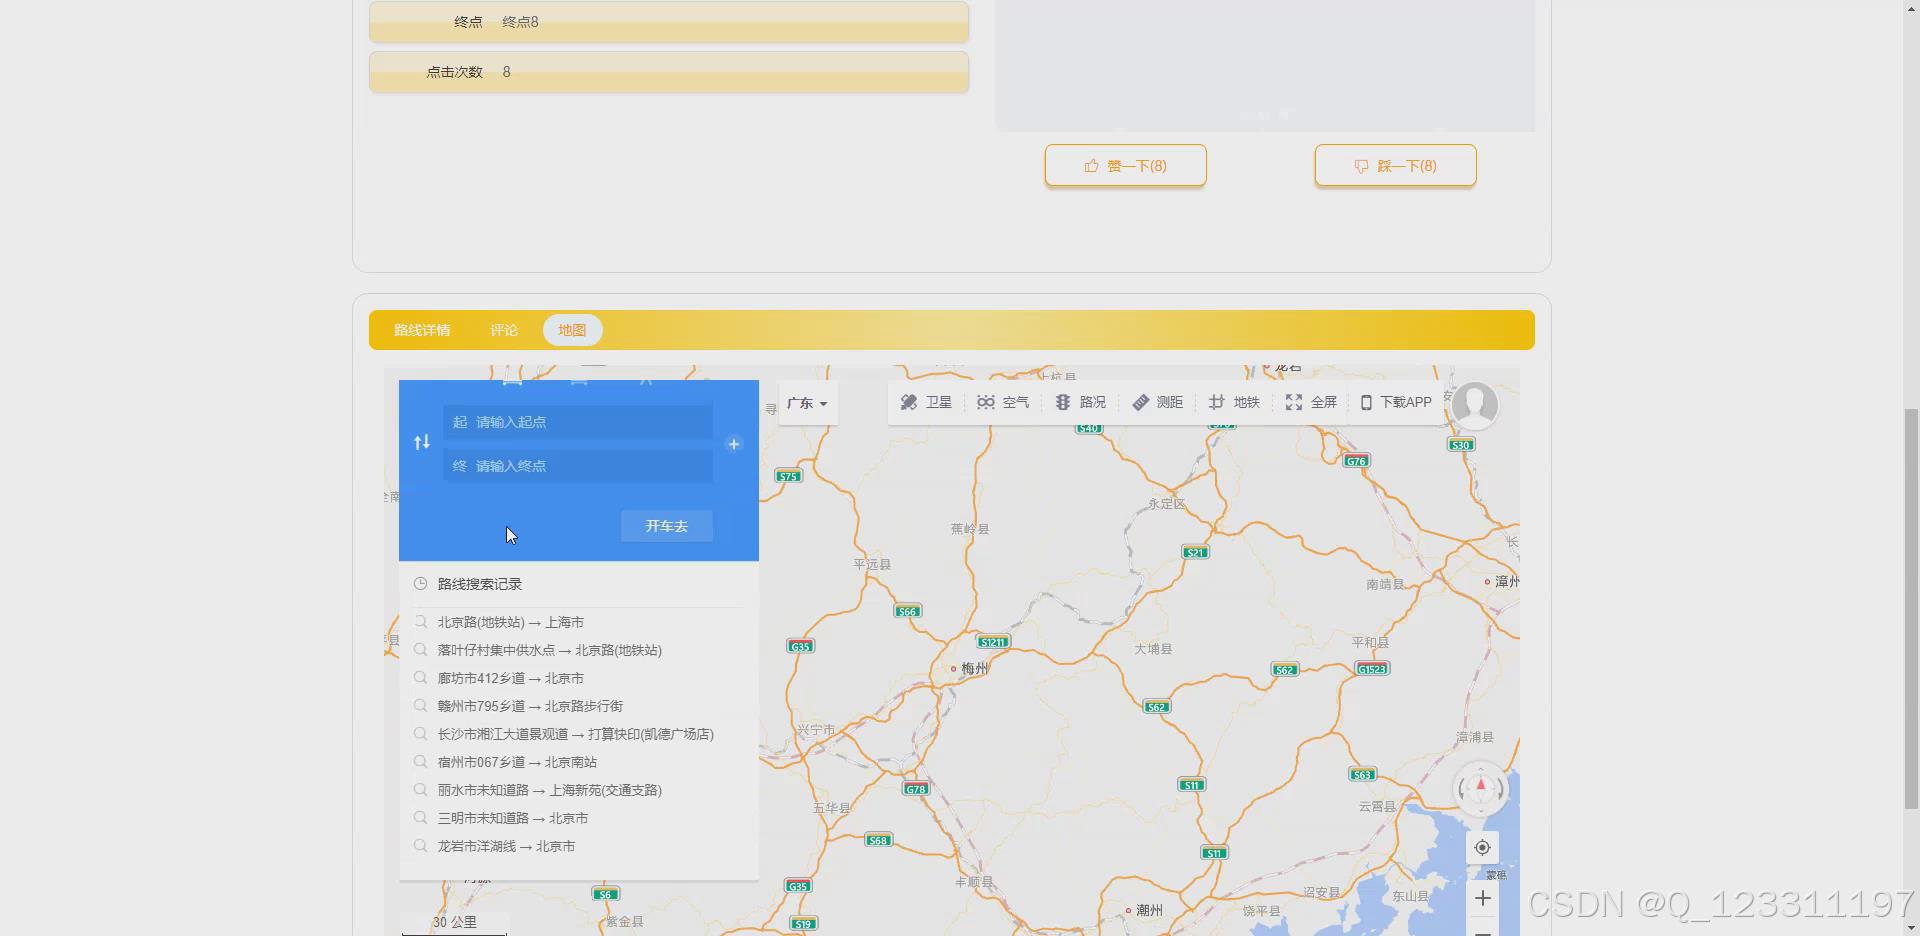Click the user avatar icon on map
This screenshot has height=936, width=1920.
[1475, 405]
